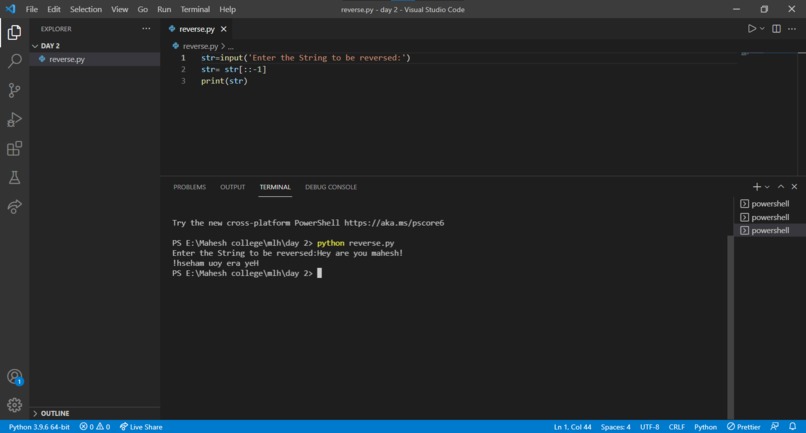Change encoding via UTF-8 status item
The width and height of the screenshot is (806, 433).
point(649,427)
